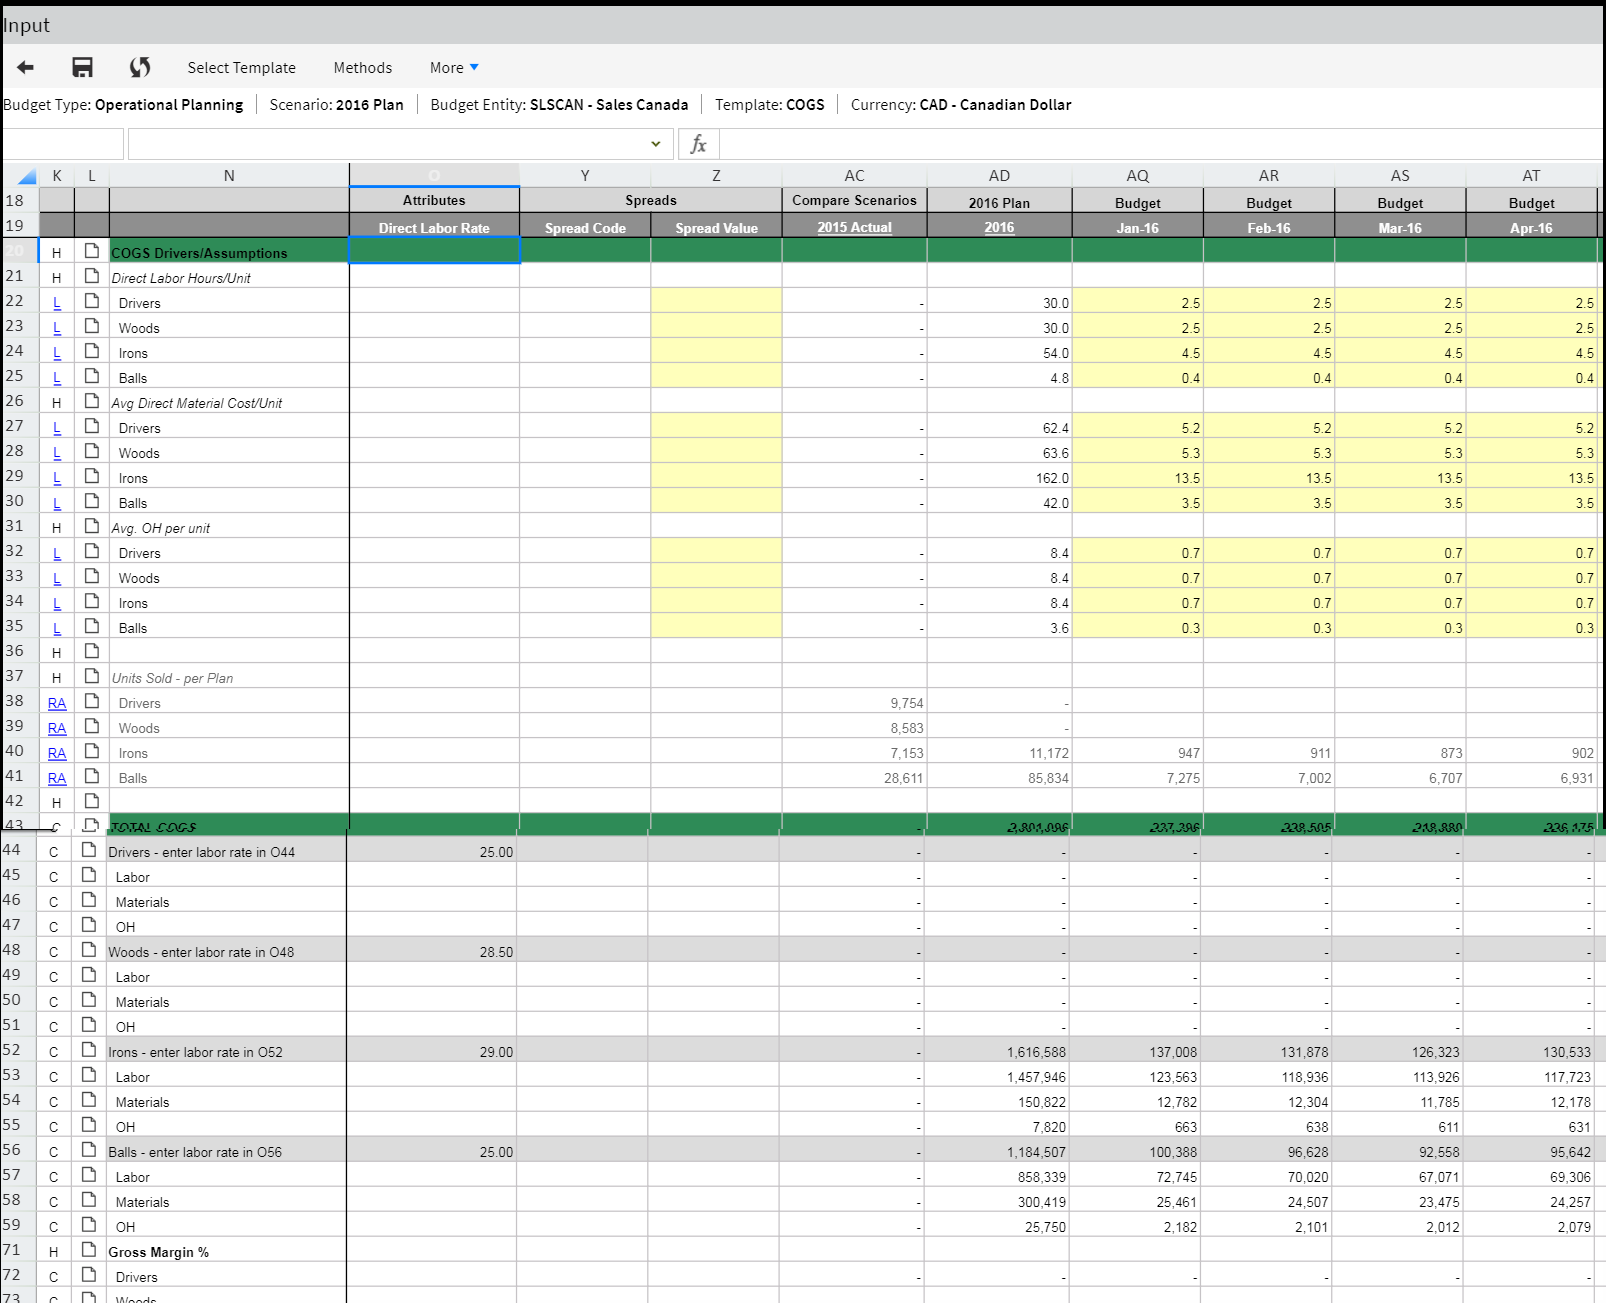
Task: Open note icon for row 48 Woods labor rate
Action: [89, 950]
